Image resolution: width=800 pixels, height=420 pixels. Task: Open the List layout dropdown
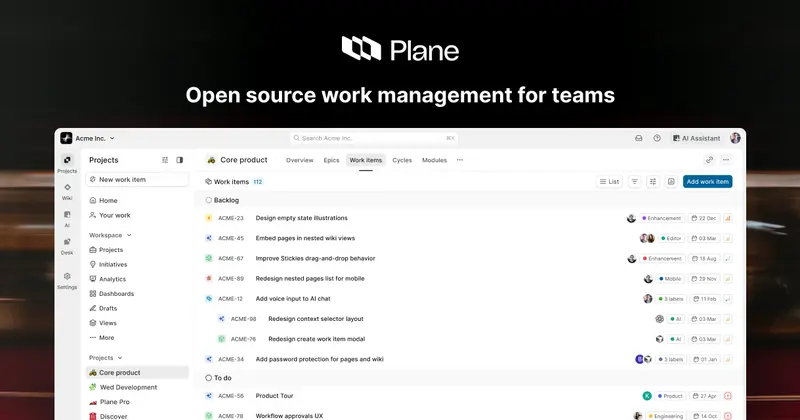click(609, 182)
